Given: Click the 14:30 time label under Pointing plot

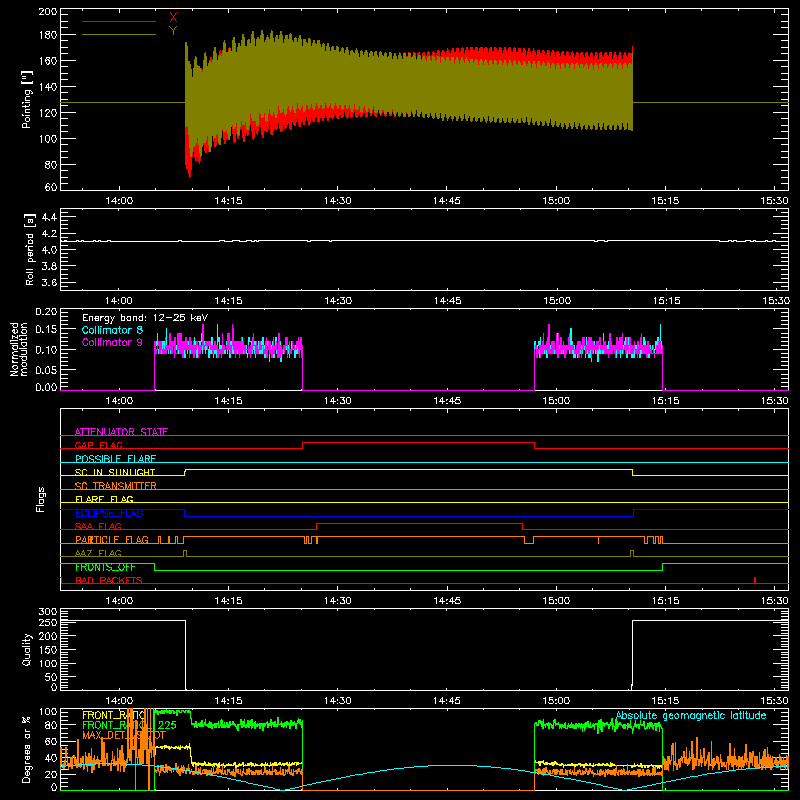Looking at the screenshot, I should (337, 201).
